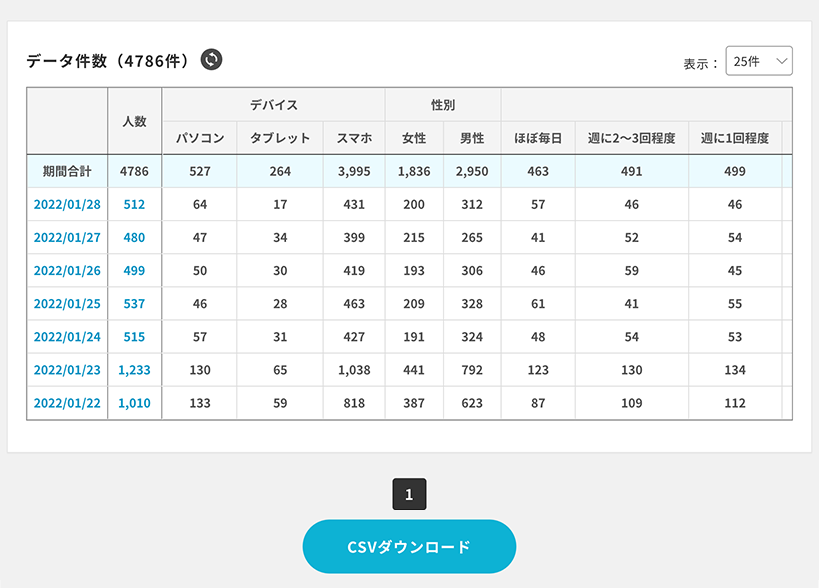Open the 2022/01/24 date link
This screenshot has height=588, width=819.
tap(66, 337)
